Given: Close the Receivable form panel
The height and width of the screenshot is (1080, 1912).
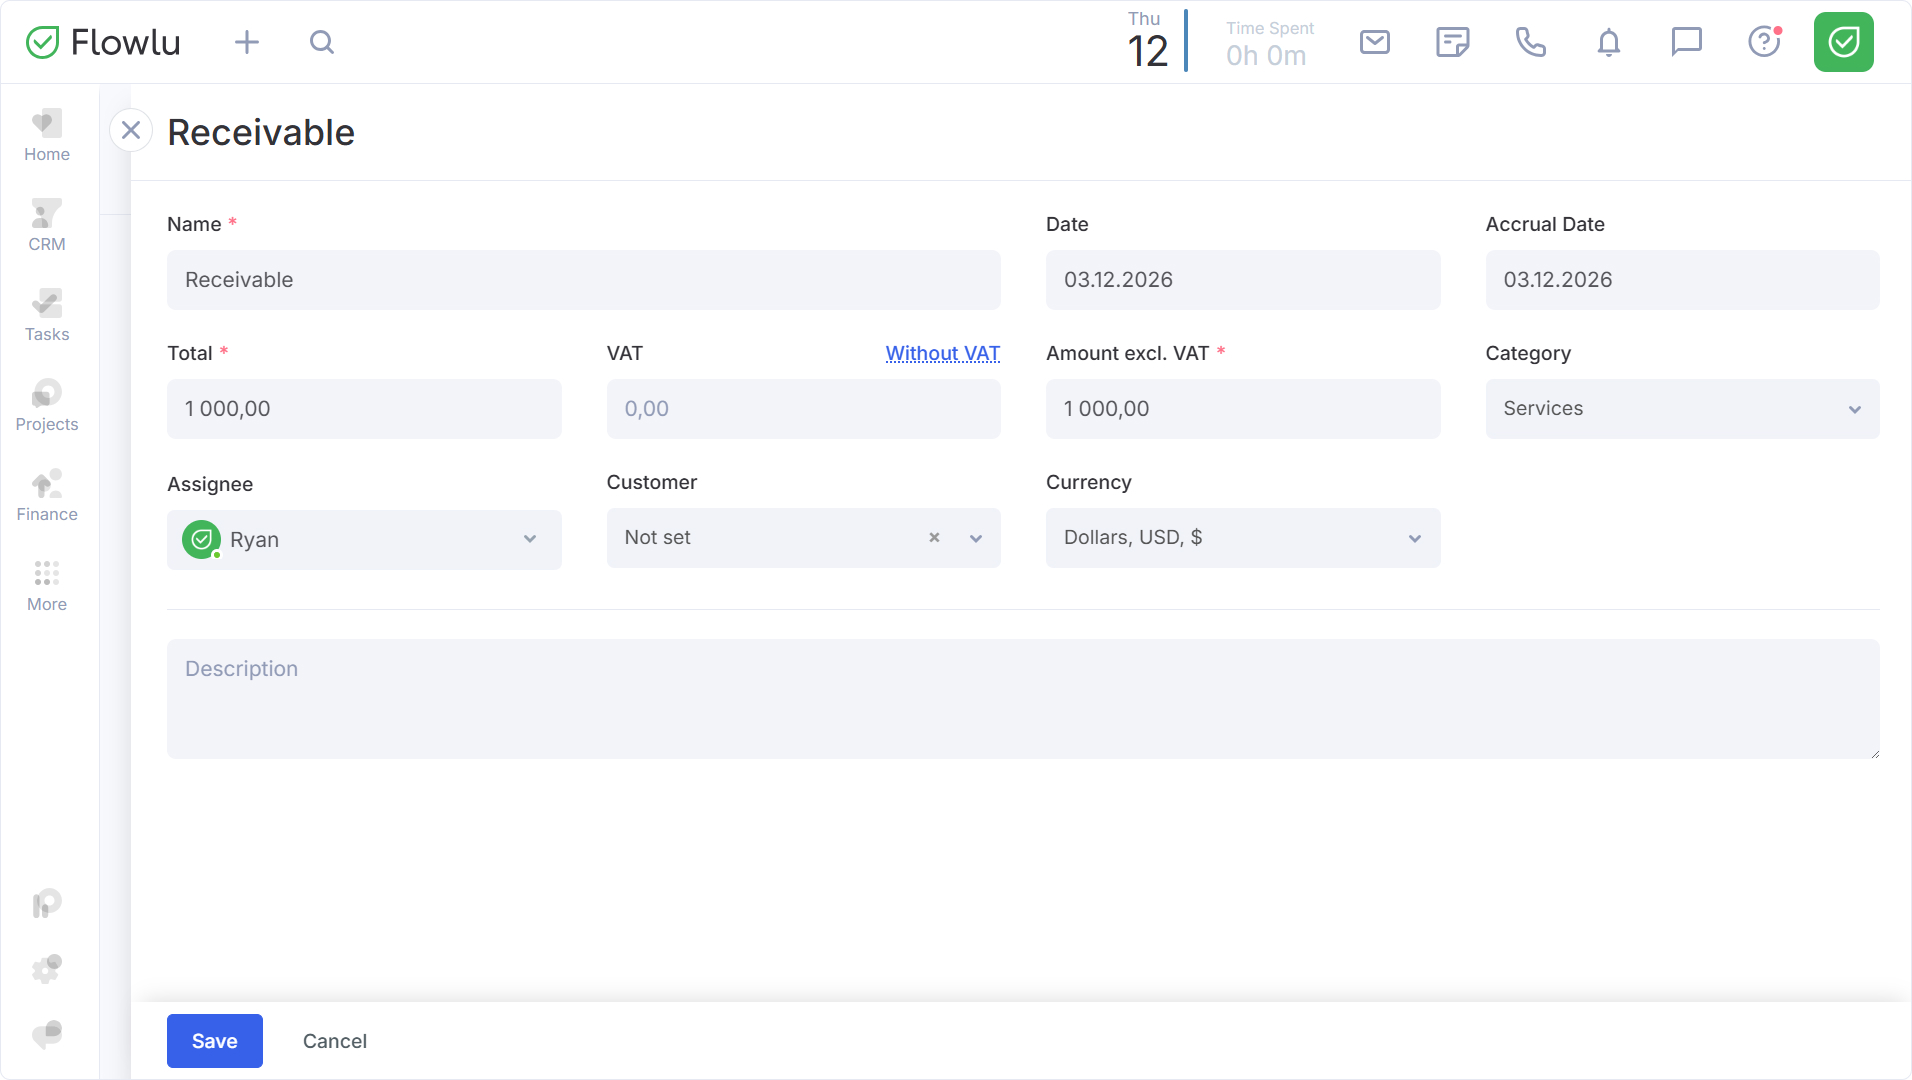Looking at the screenshot, I should click(131, 131).
